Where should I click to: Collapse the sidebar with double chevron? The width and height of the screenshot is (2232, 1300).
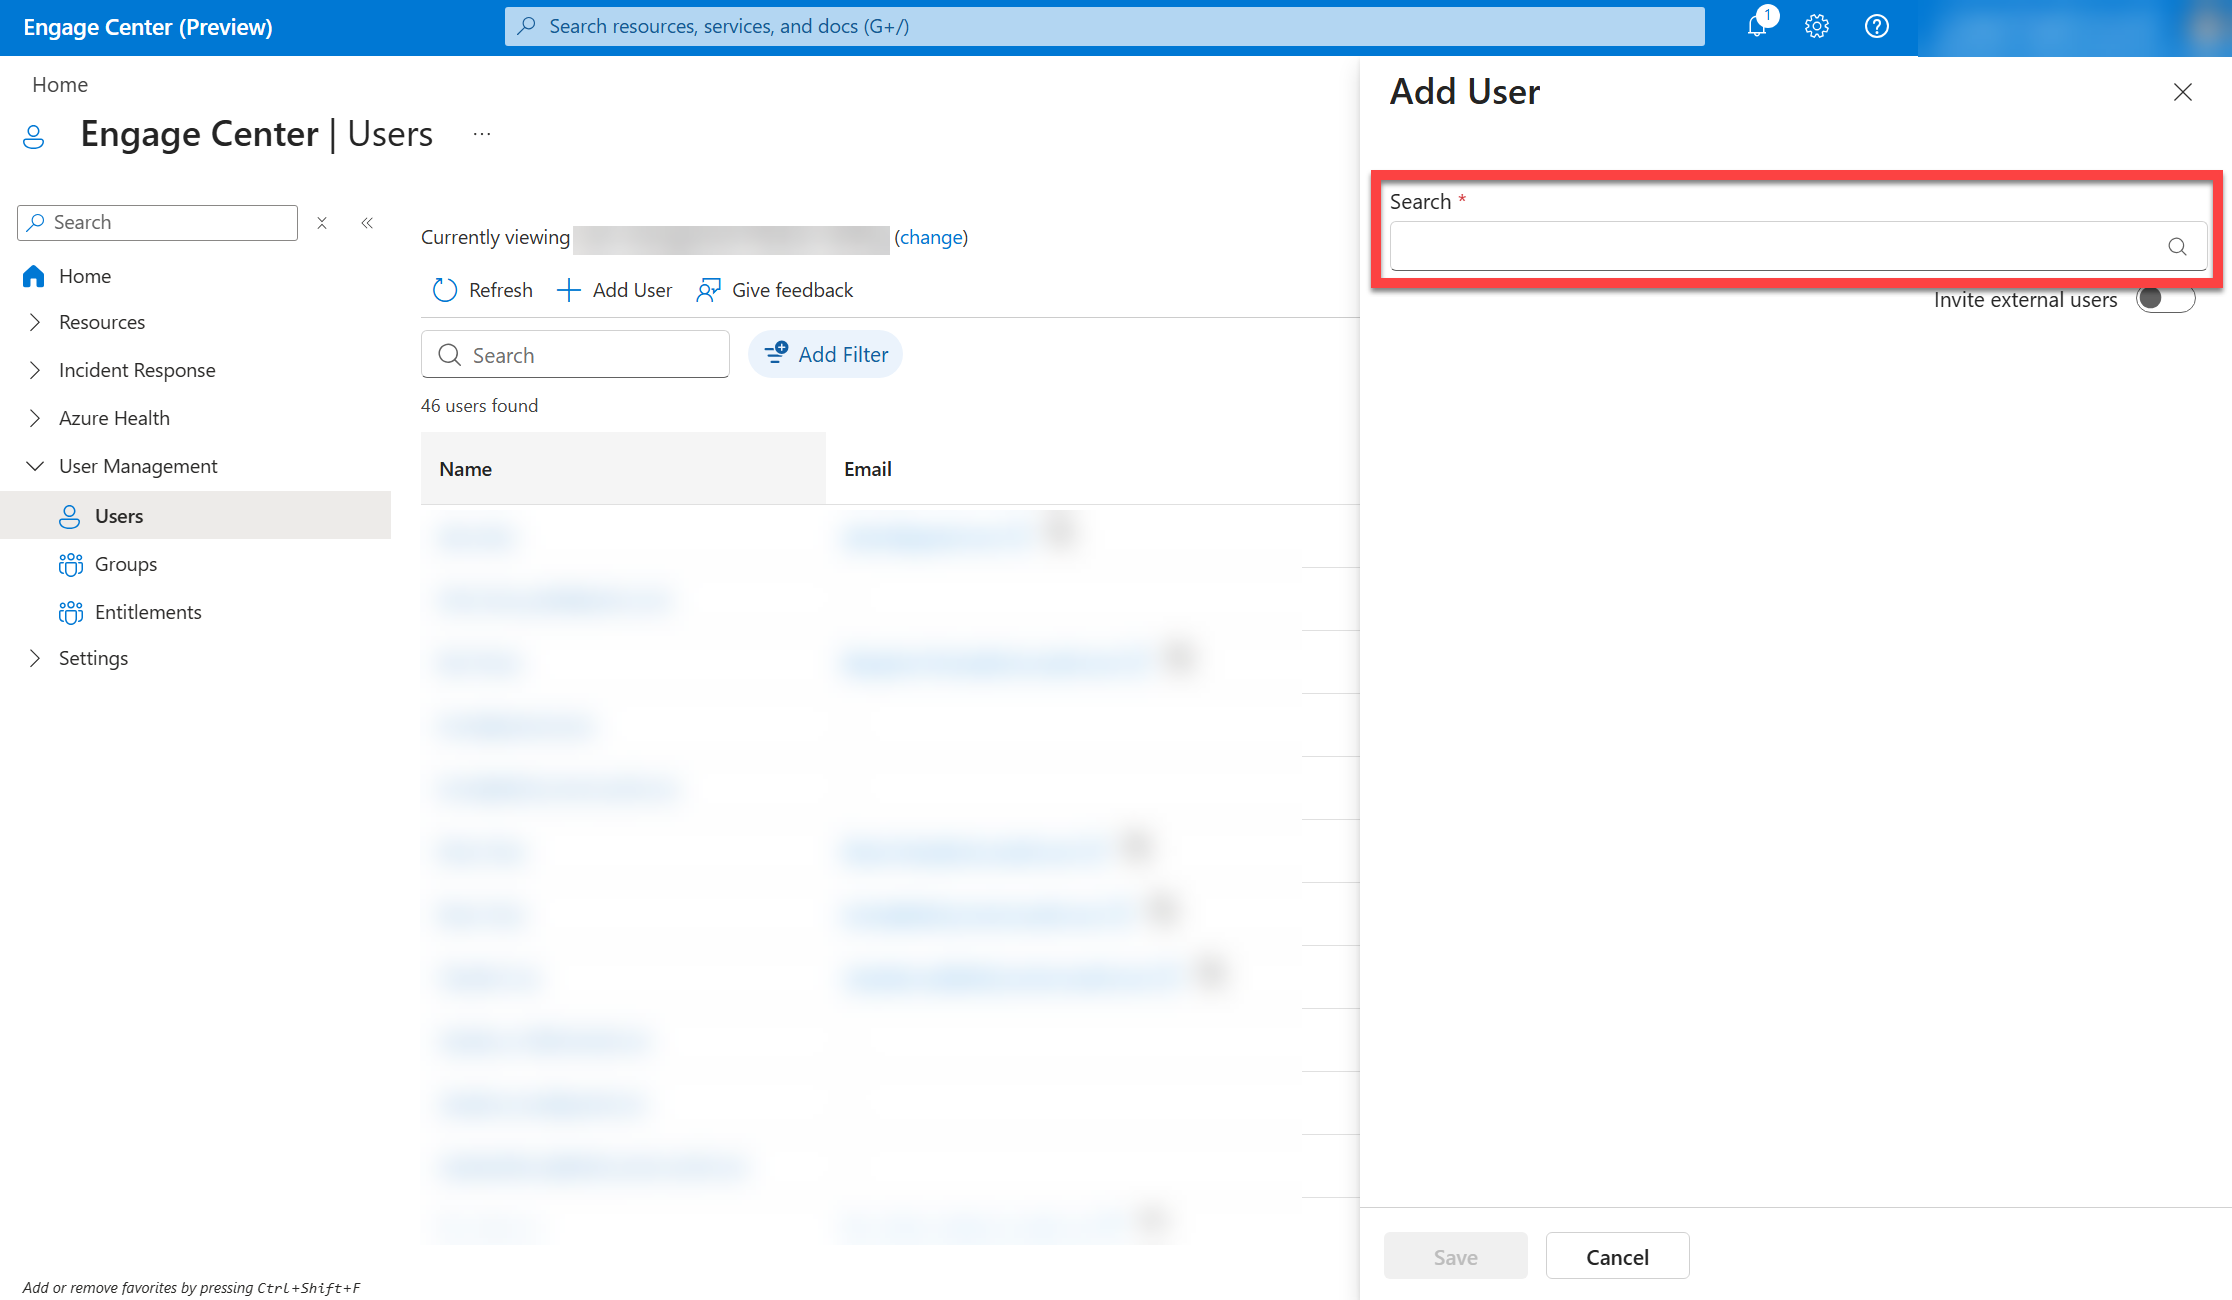point(367,223)
